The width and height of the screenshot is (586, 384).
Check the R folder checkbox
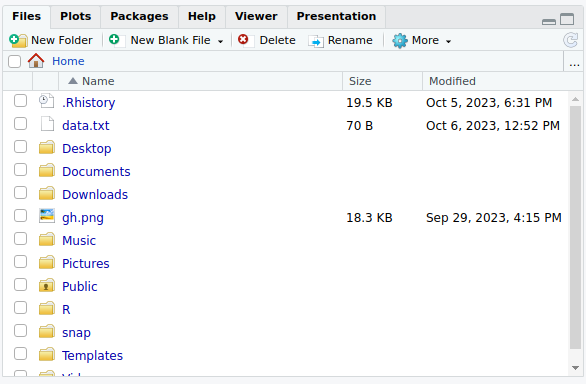[20, 308]
